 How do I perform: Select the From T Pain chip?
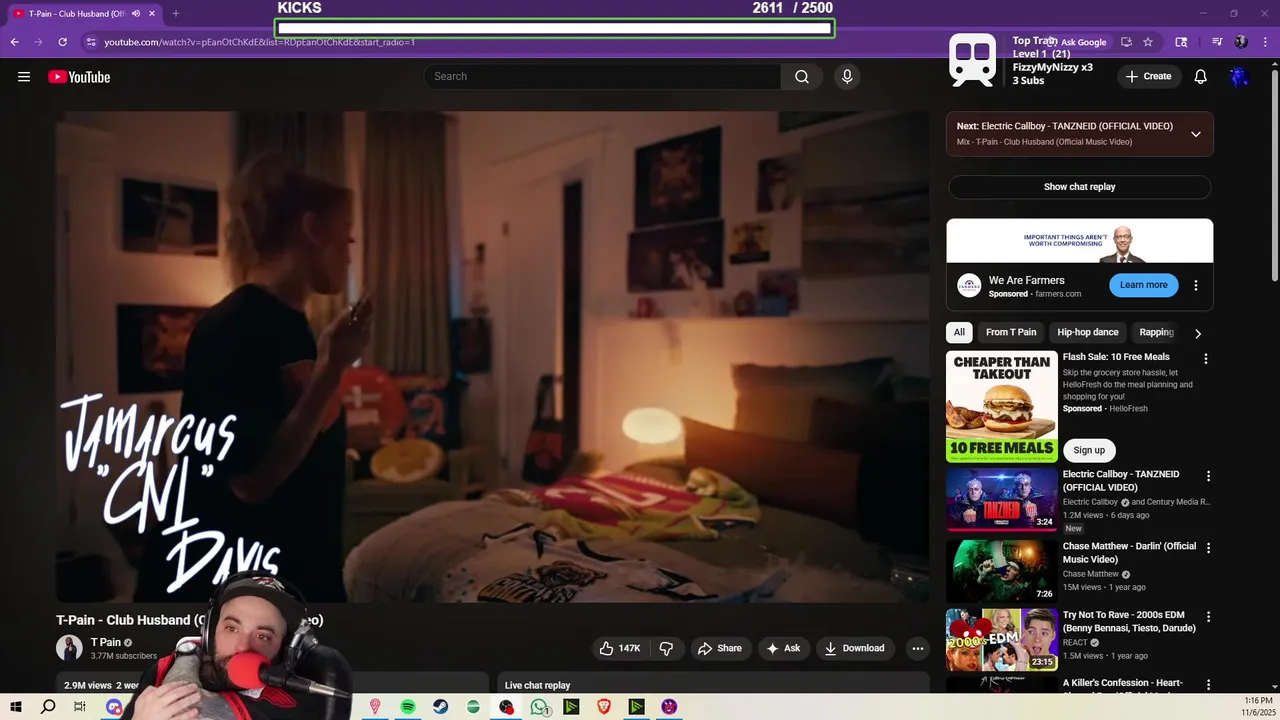coord(1011,332)
